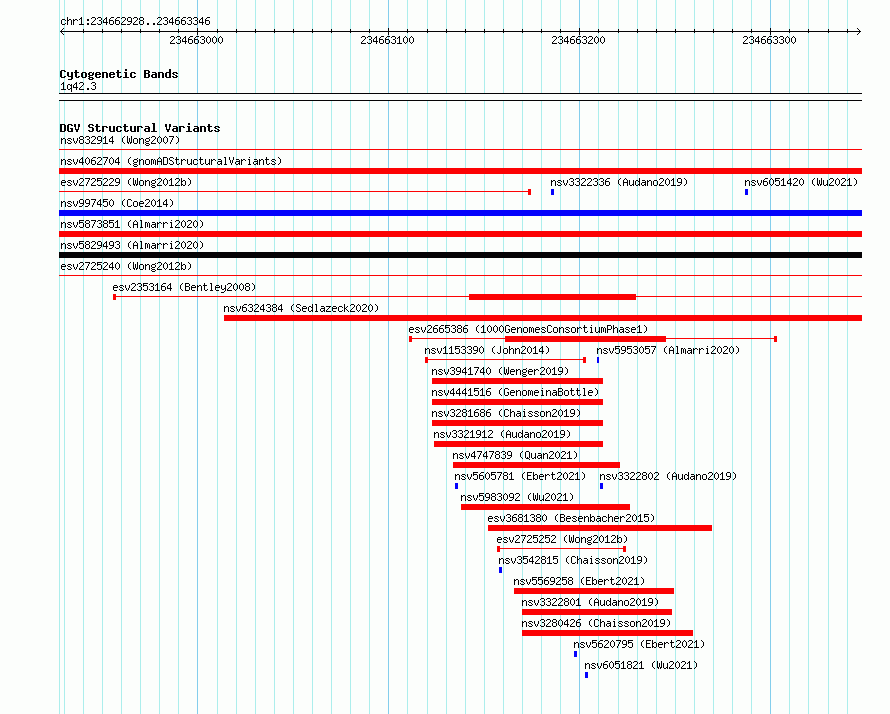Click the nsv6051821 (Wu2021) label

641,665
